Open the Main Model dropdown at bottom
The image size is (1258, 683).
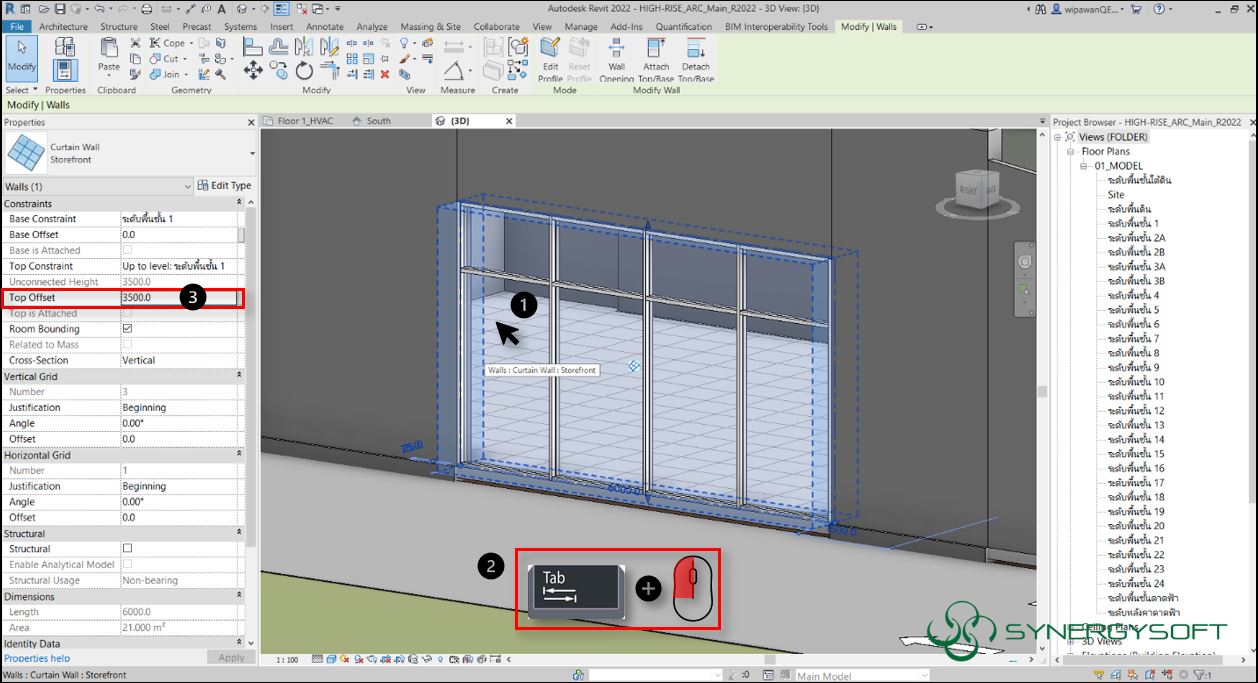[925, 675]
